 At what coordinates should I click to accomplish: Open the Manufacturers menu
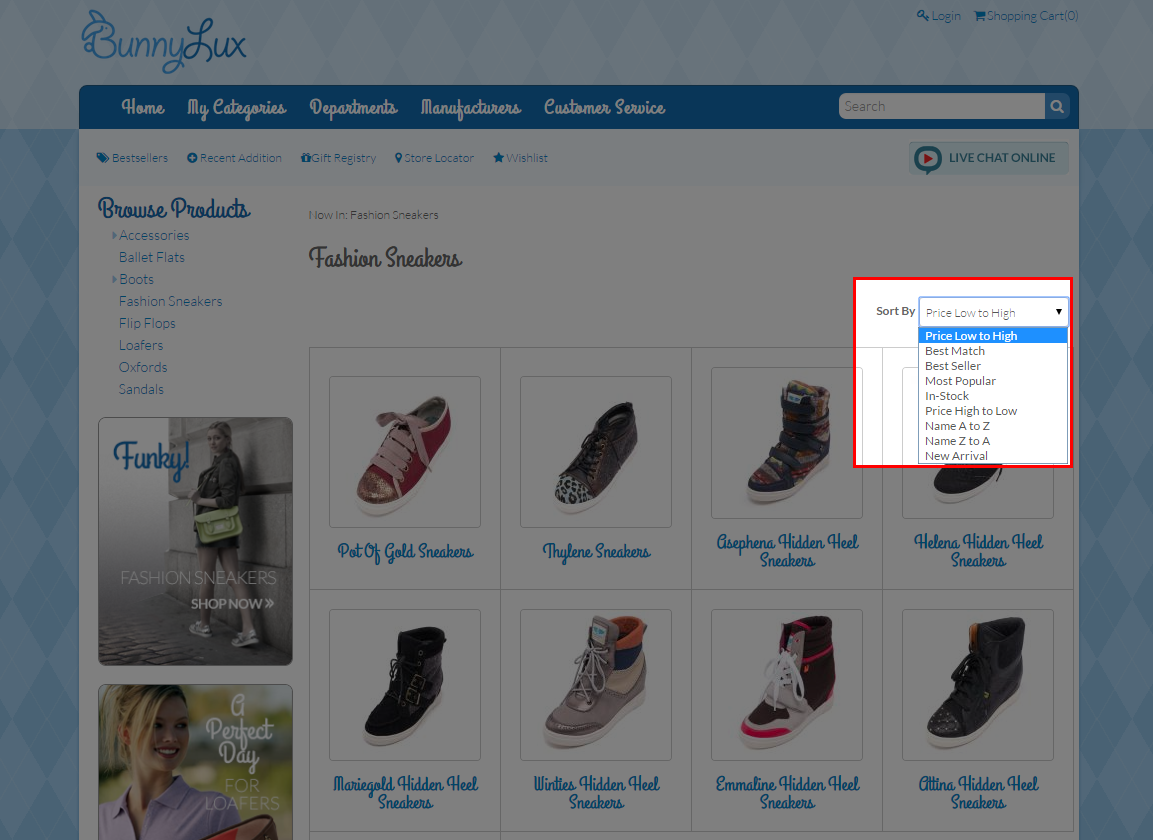click(x=471, y=108)
